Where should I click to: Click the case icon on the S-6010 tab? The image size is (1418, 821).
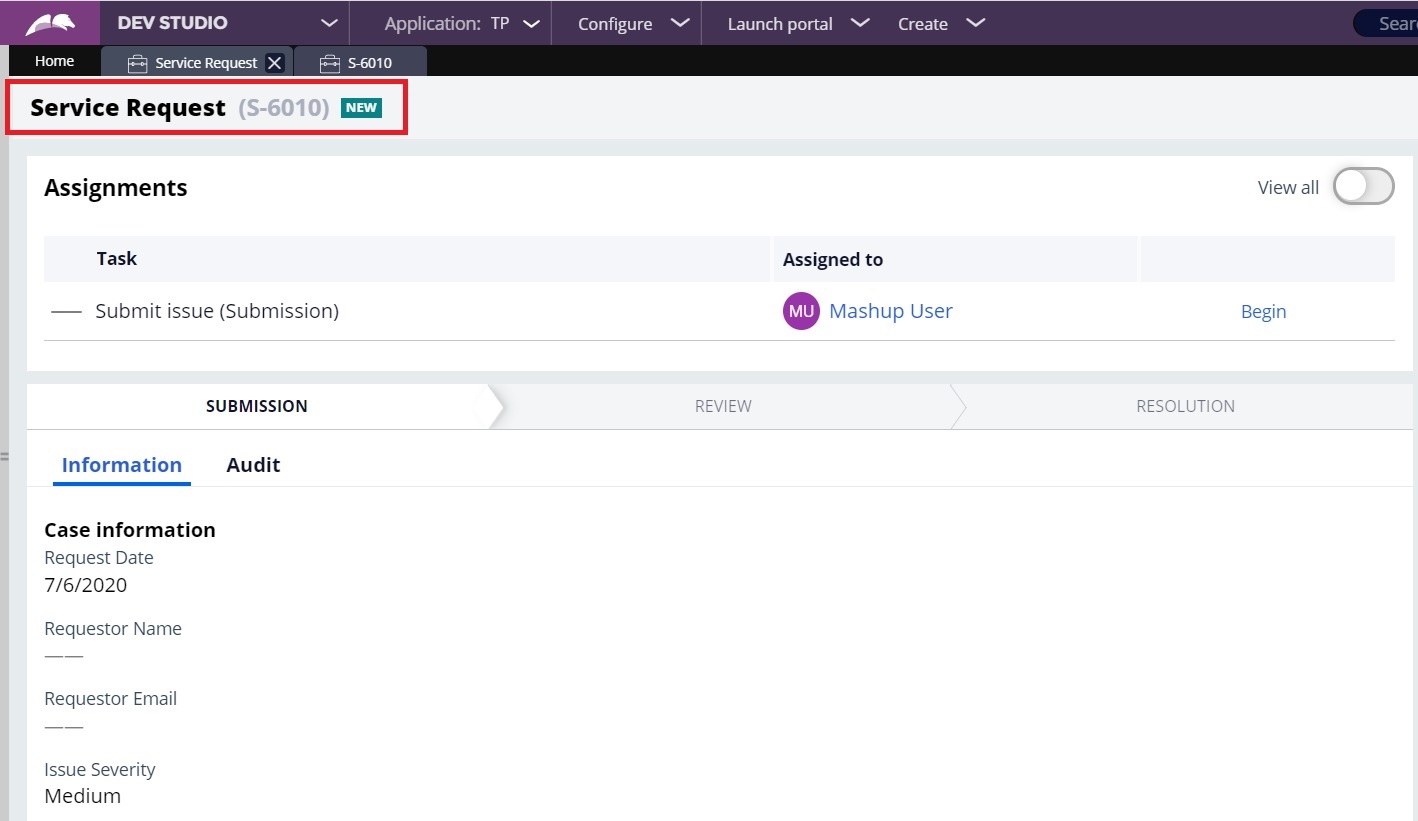pos(330,62)
